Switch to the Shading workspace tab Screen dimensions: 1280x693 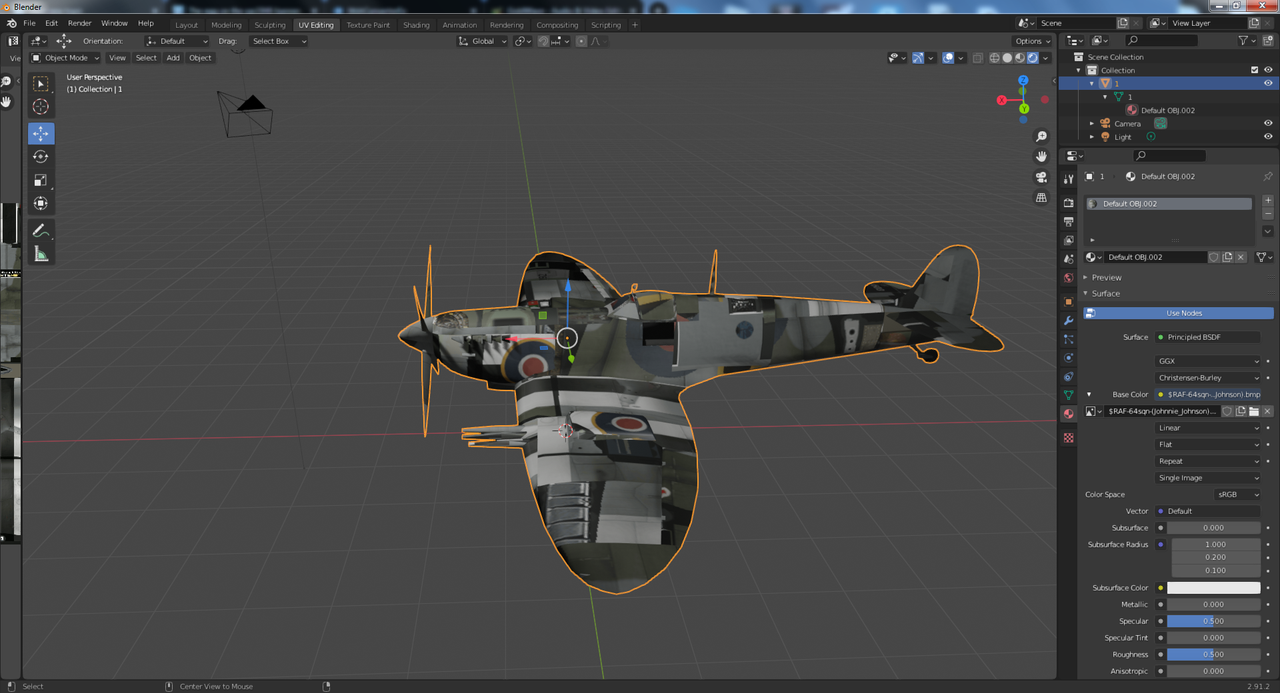click(416, 25)
